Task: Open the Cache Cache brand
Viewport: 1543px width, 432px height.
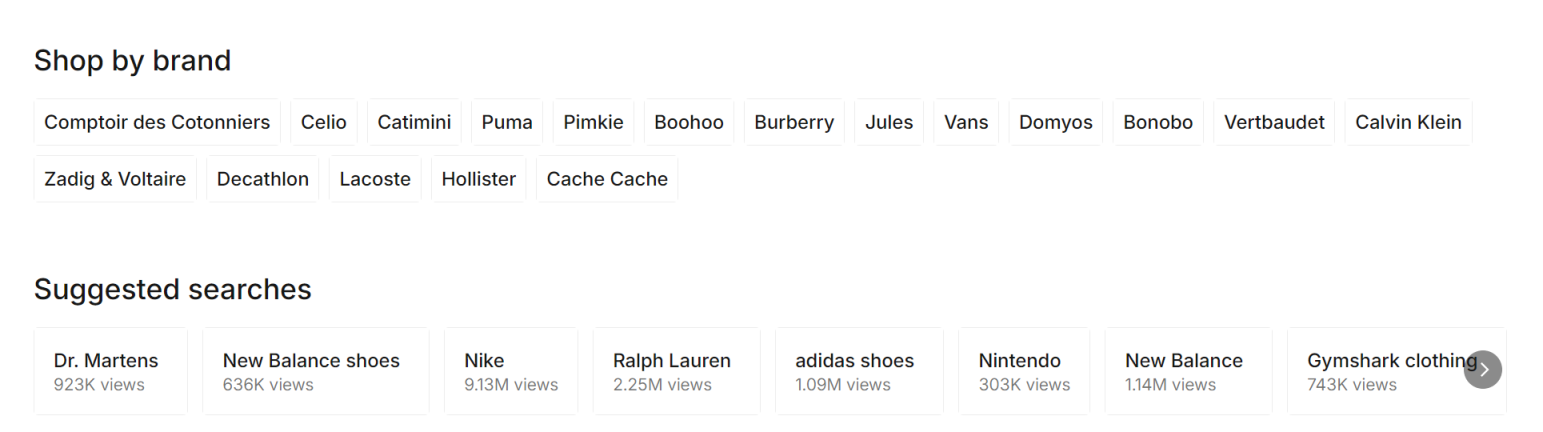Action: (607, 180)
